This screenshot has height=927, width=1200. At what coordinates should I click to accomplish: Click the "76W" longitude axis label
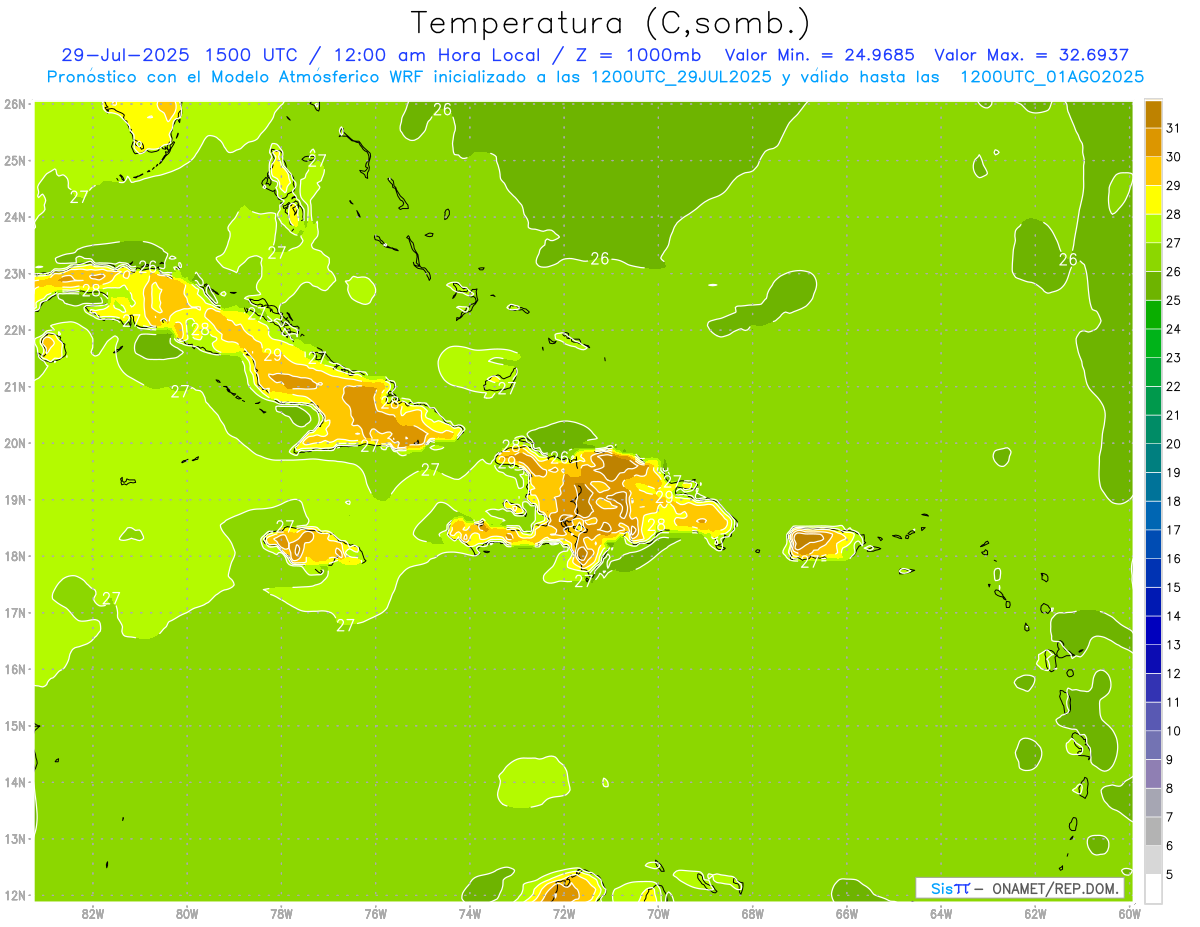(376, 913)
